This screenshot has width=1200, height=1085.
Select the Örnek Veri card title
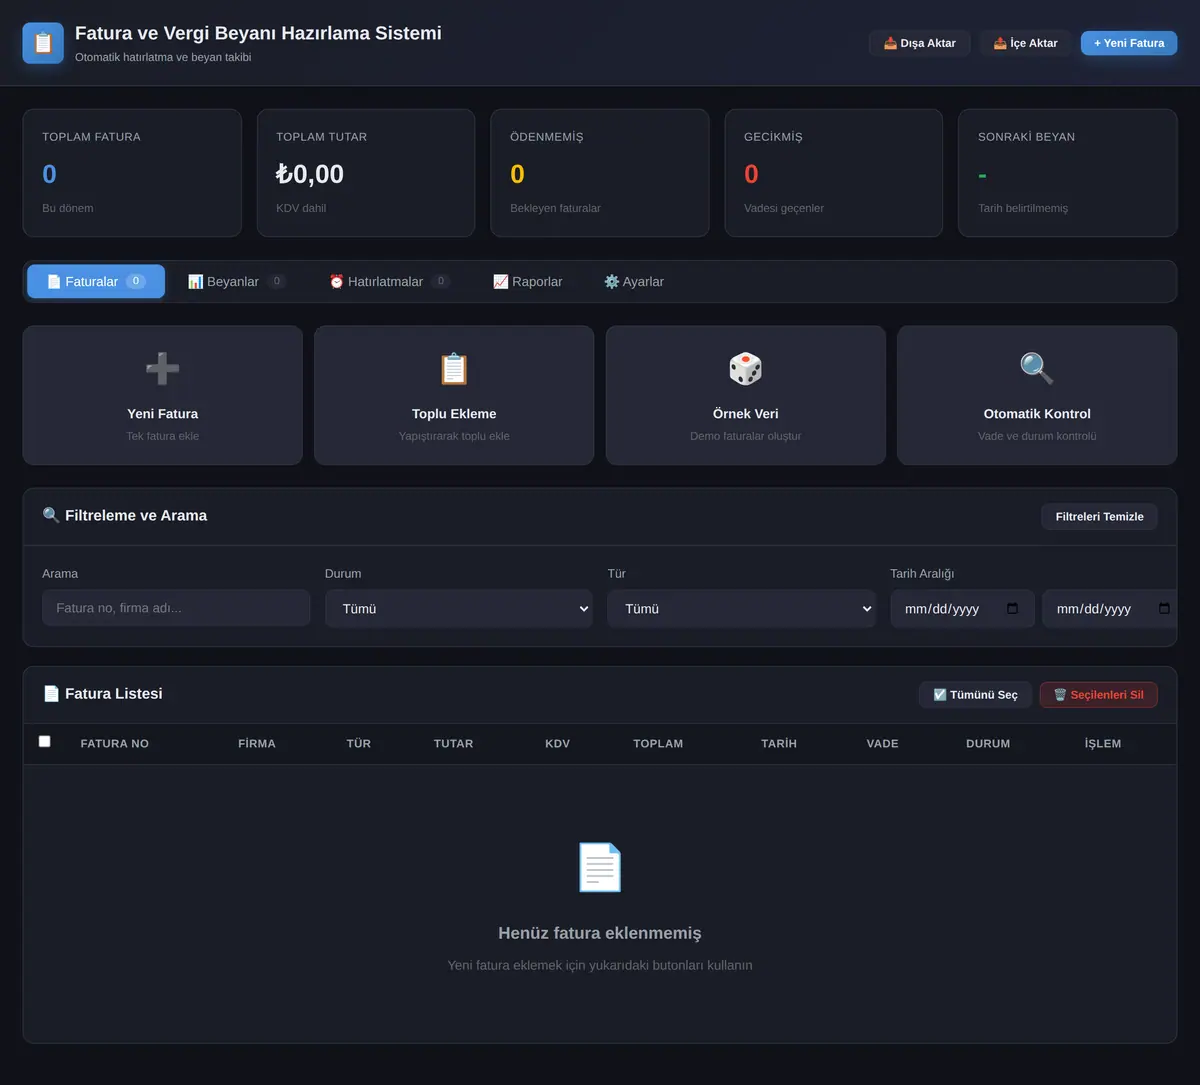point(745,414)
